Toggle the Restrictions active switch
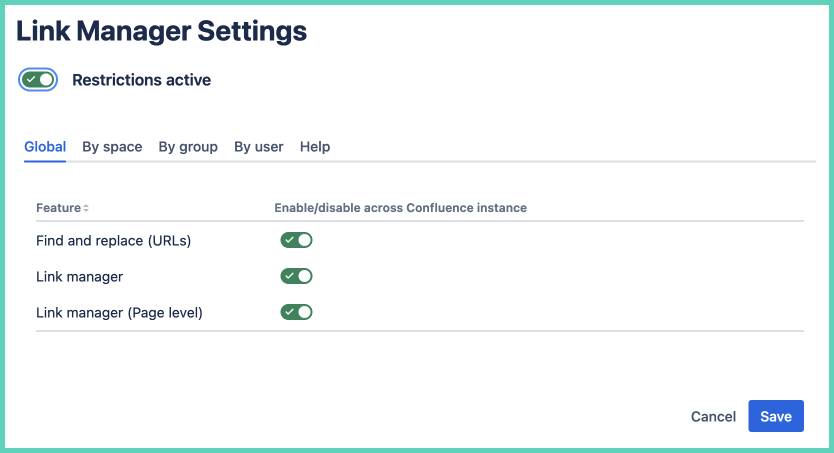The height and width of the screenshot is (453, 834). pos(38,80)
